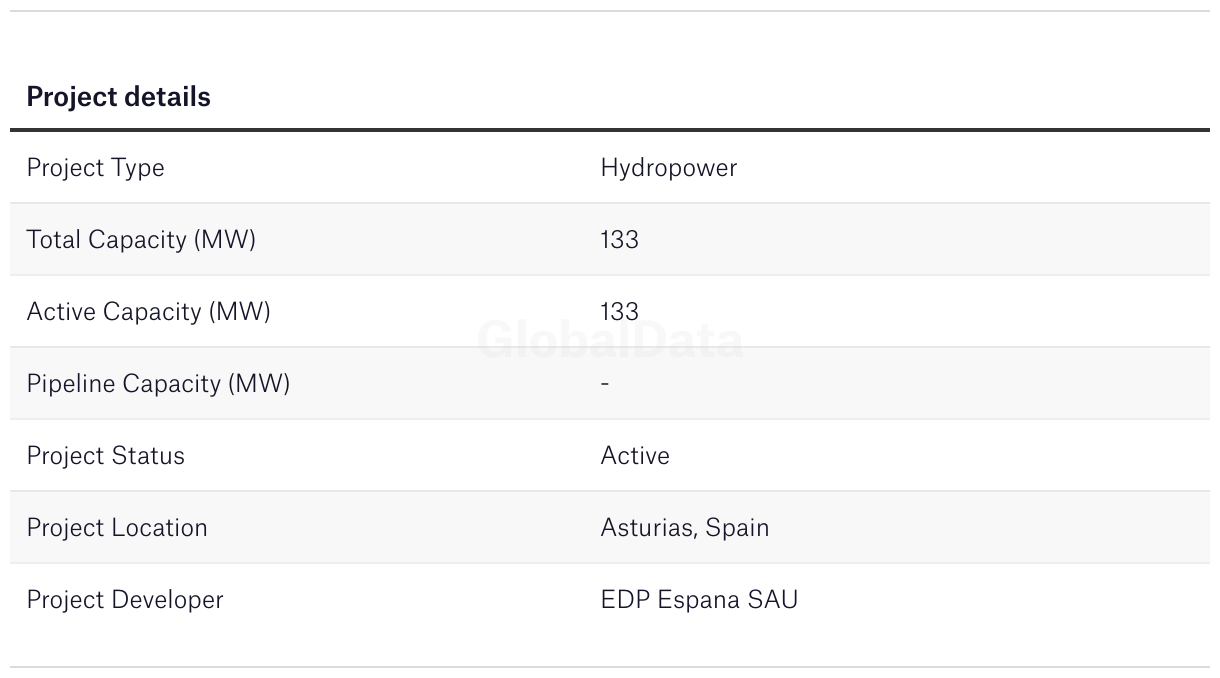
Task: Click the Asturias, Spain location text
Action: click(x=685, y=528)
